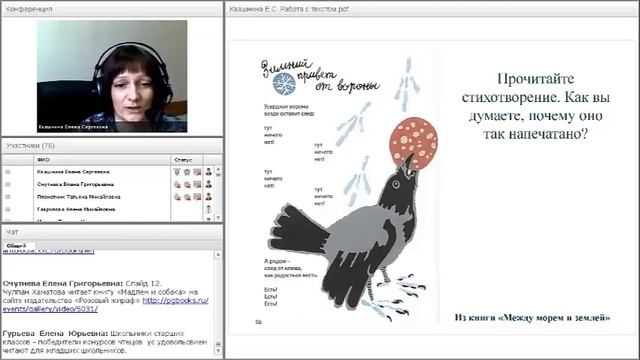Image resolution: width=640 pixels, height=360 pixels.
Task: Click the second status icon in Татьяна Михайловна's row
Action: tap(187, 197)
